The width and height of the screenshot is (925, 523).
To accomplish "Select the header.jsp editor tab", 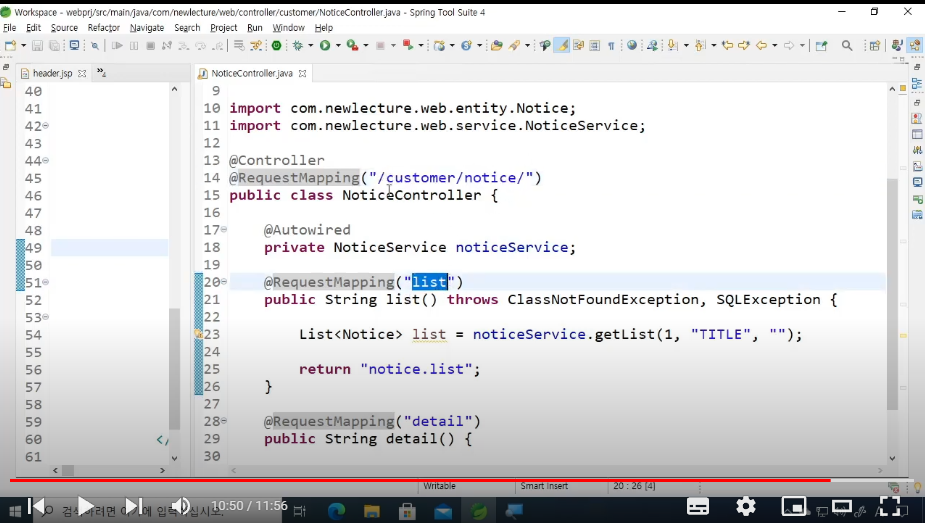I will [x=53, y=73].
